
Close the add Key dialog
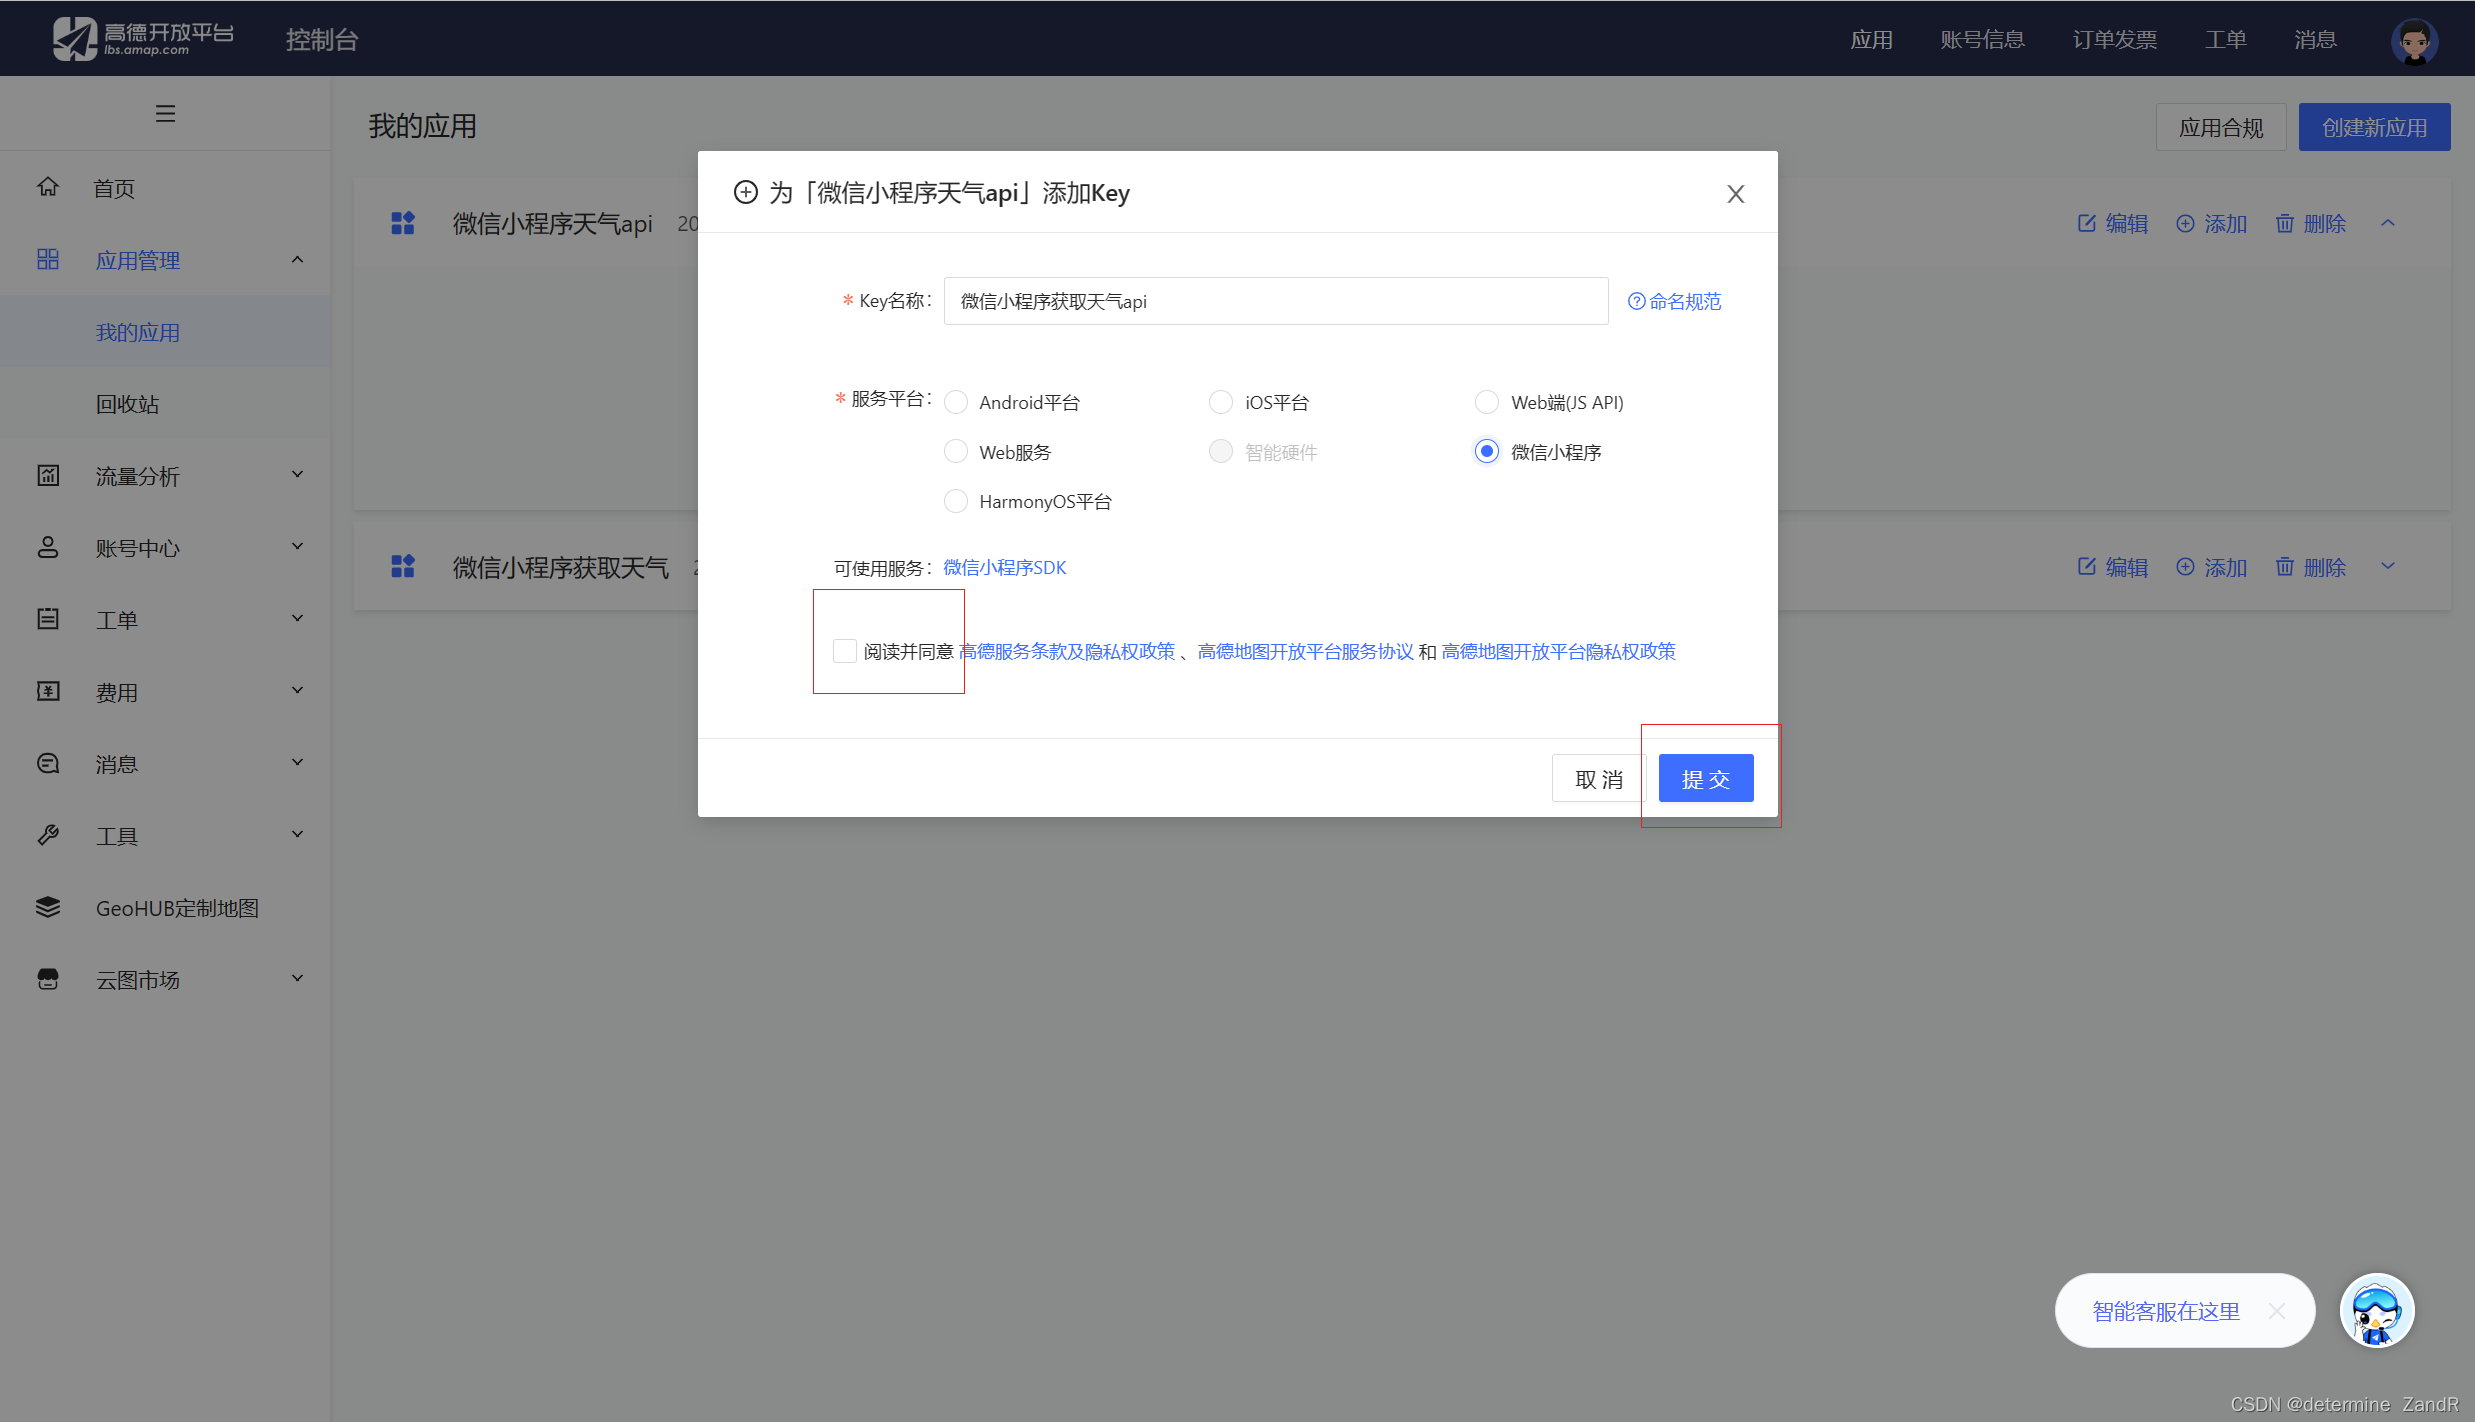pos(1736,194)
